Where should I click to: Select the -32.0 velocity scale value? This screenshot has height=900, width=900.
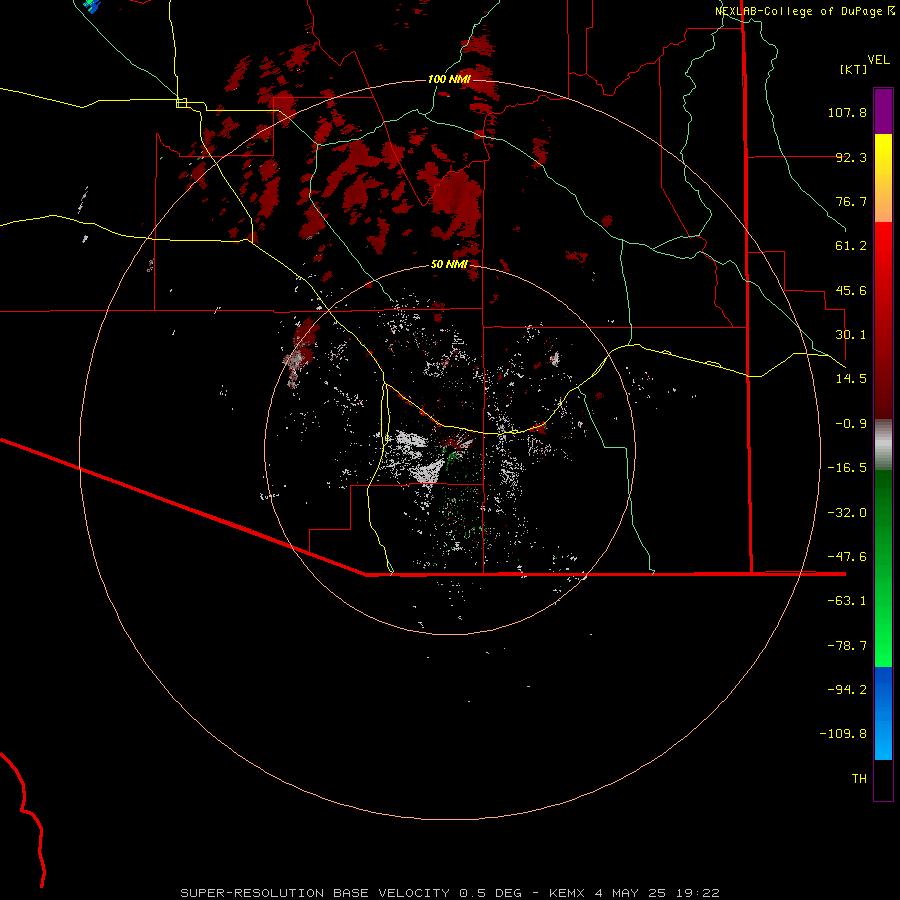pos(847,513)
